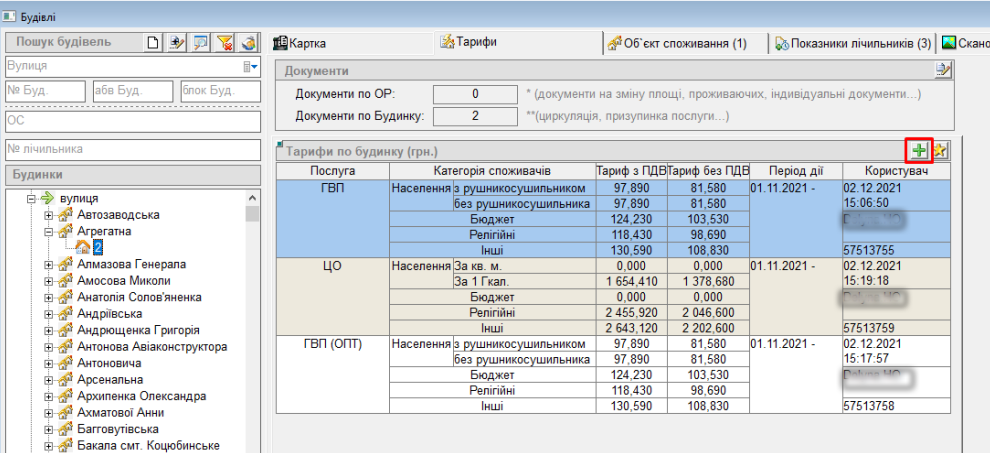Viewport: 990px width, 453px height.
Task: Open the documents edit icon in Документи header
Action: 942,70
